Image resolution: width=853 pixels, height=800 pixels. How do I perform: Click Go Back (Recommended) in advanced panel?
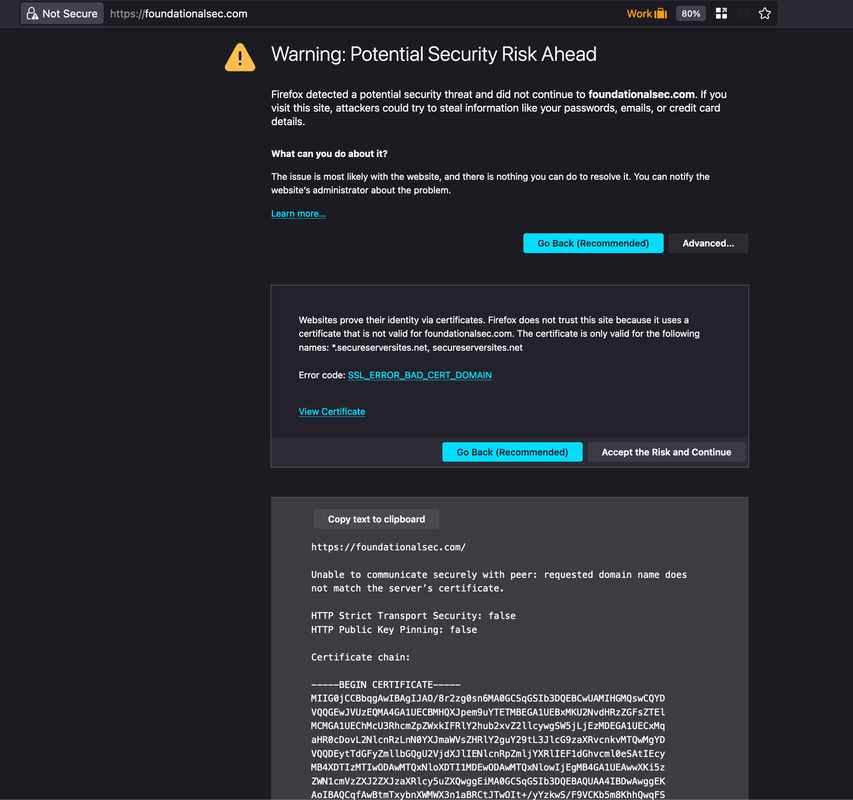pyautogui.click(x=512, y=452)
